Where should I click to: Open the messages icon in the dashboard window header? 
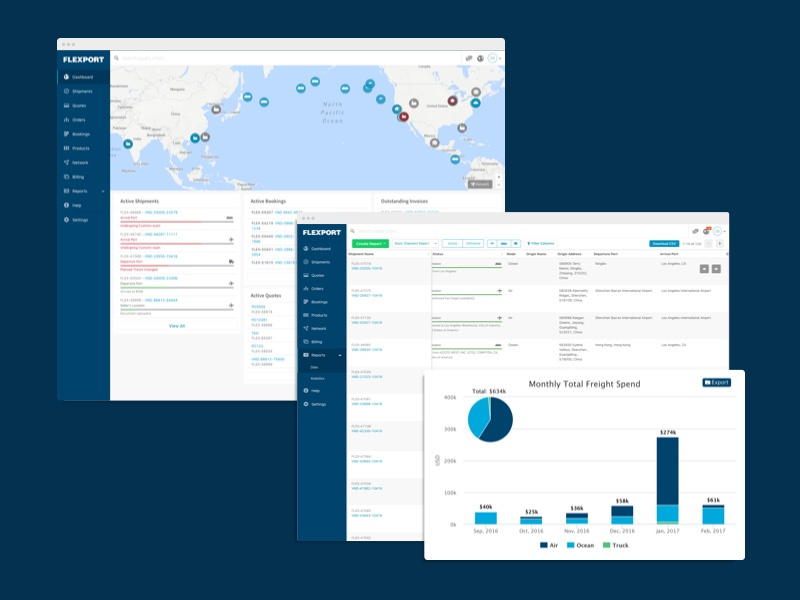coord(469,58)
